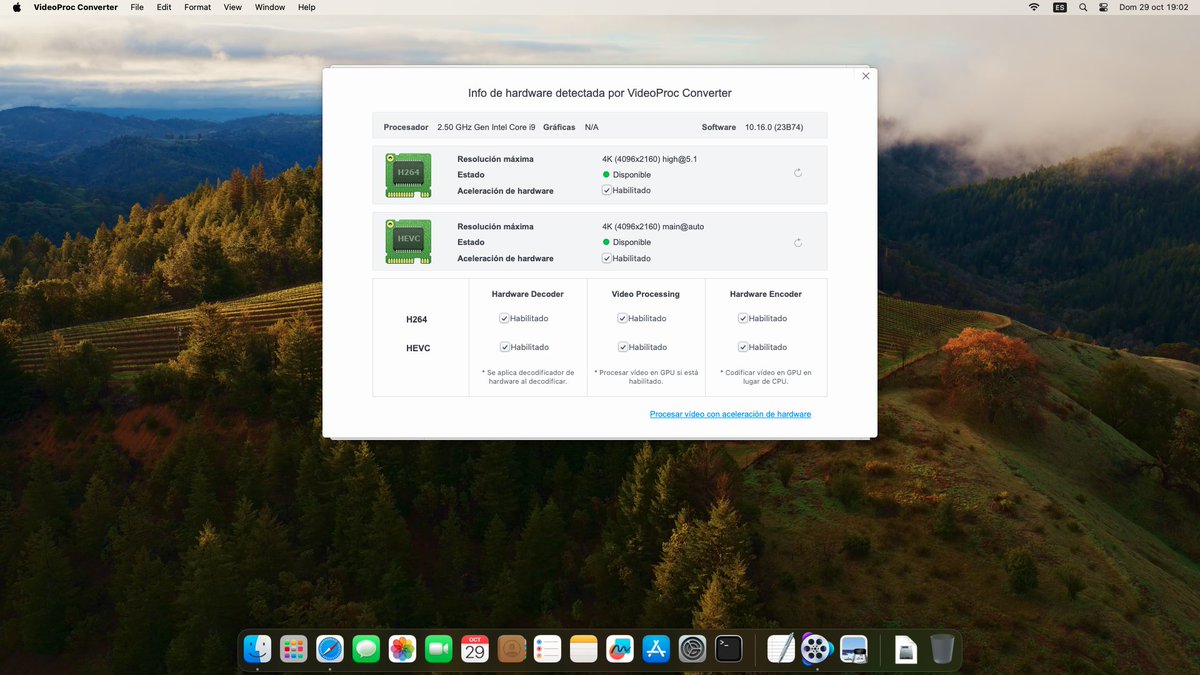This screenshot has width=1200, height=675.
Task: Launch Safari from the Dock
Action: [330, 649]
